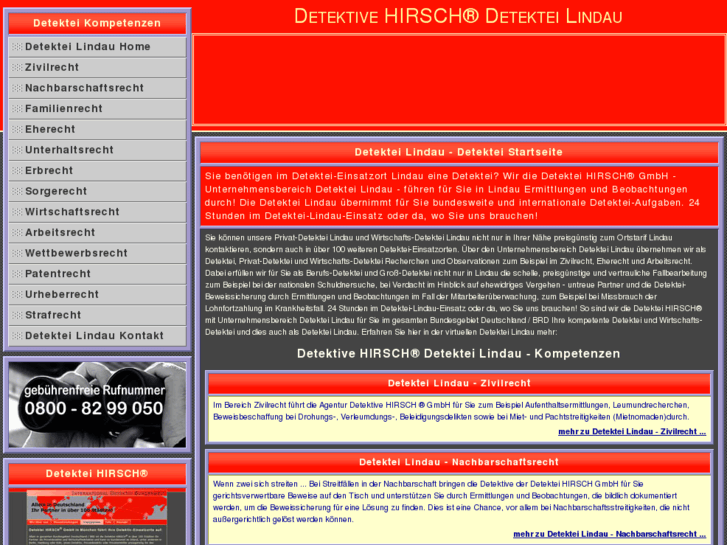The height and width of the screenshot is (545, 727).
Task: Select Zivilrecht in the sidebar menu
Action: (97, 68)
